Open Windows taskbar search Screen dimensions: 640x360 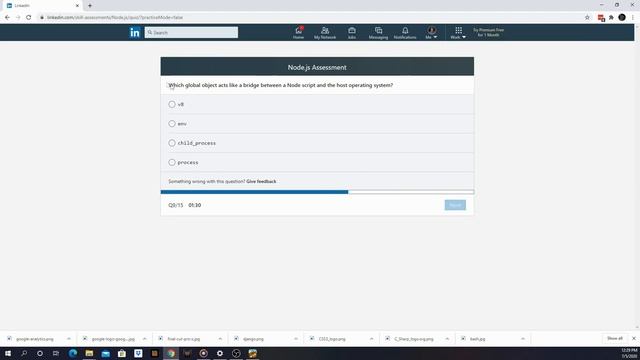24,353
